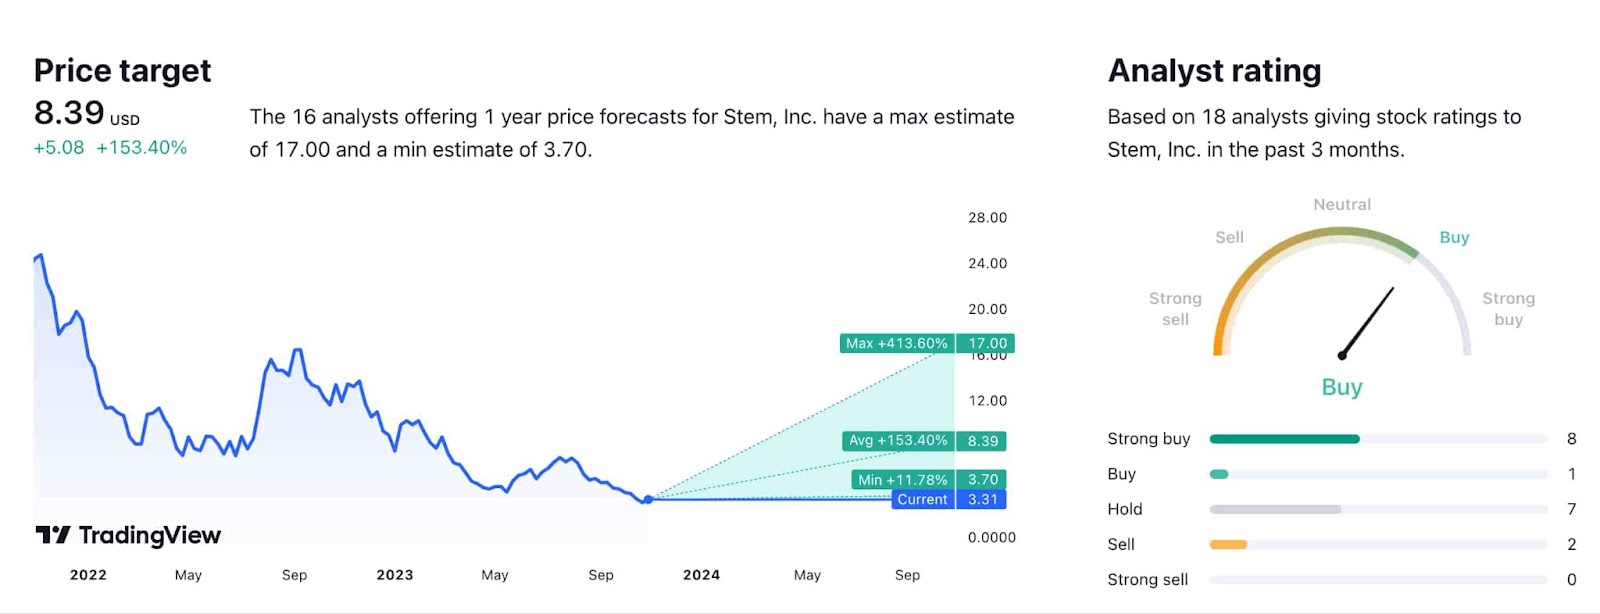Image resolution: width=1600 pixels, height=614 pixels.
Task: Click the 2023 label on the time axis
Action: [x=395, y=575]
